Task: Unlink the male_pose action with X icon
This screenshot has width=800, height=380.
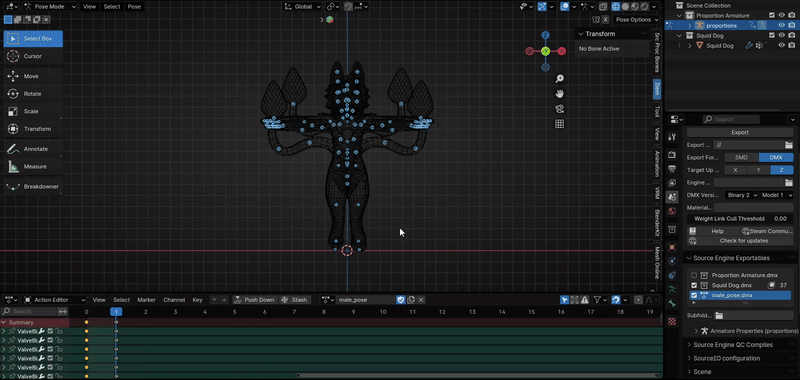Action: (421, 300)
